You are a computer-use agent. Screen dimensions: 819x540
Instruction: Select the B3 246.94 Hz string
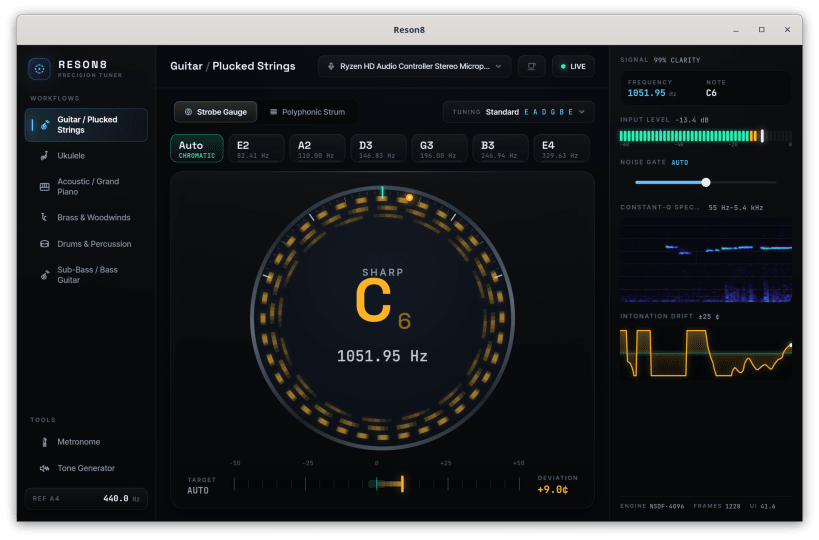501,148
